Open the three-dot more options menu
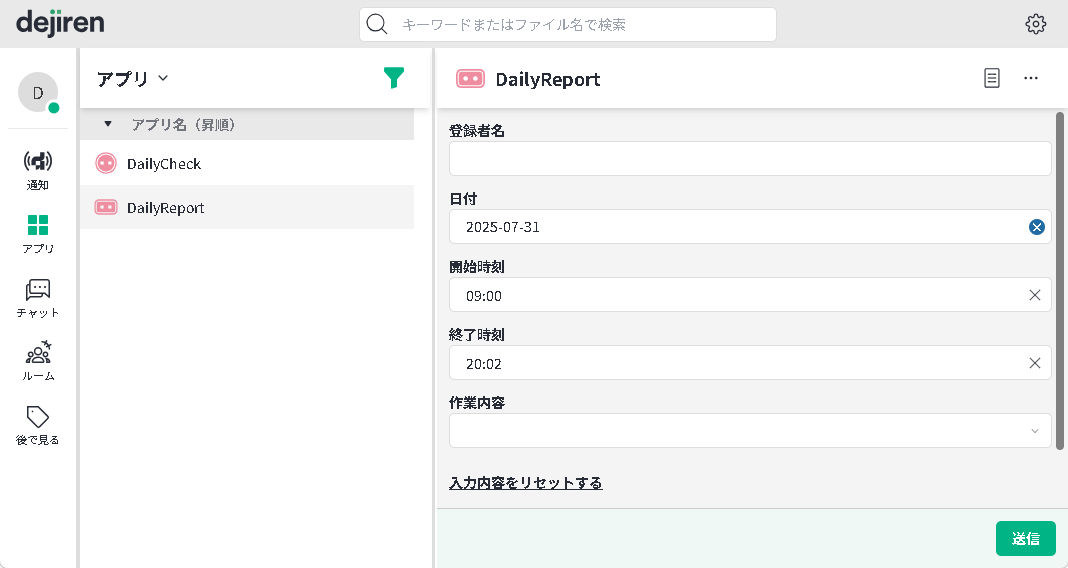The width and height of the screenshot is (1068, 568). [1031, 78]
